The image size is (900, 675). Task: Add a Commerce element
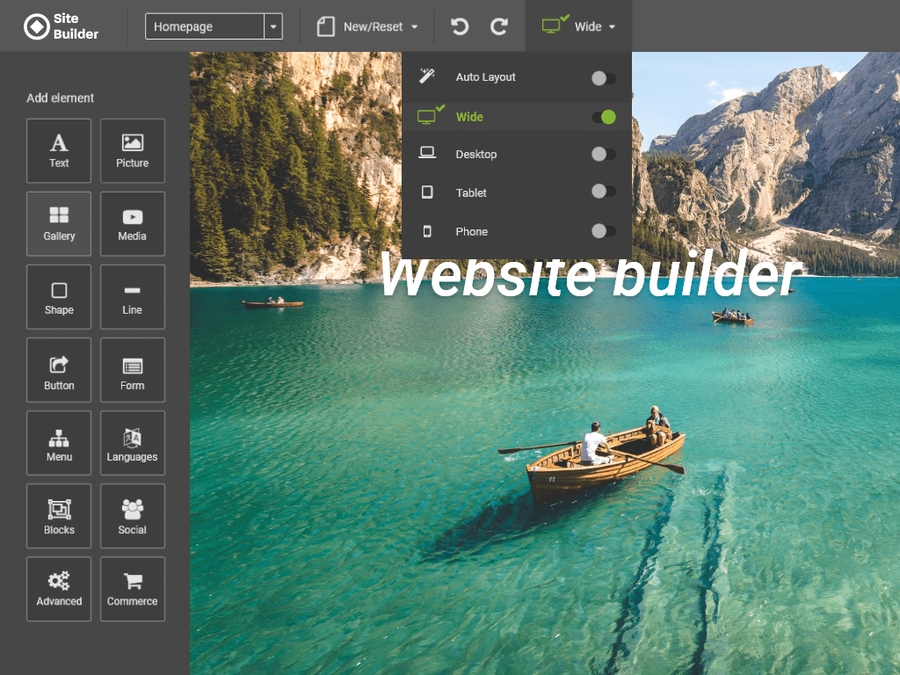[132, 589]
